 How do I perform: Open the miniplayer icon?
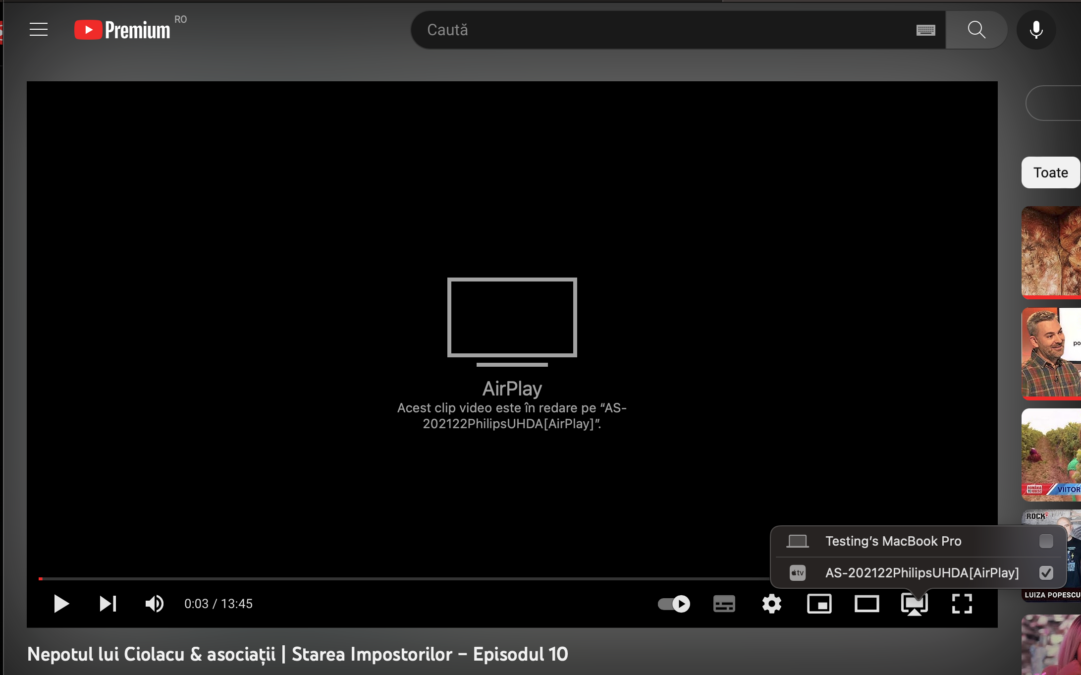[819, 603]
